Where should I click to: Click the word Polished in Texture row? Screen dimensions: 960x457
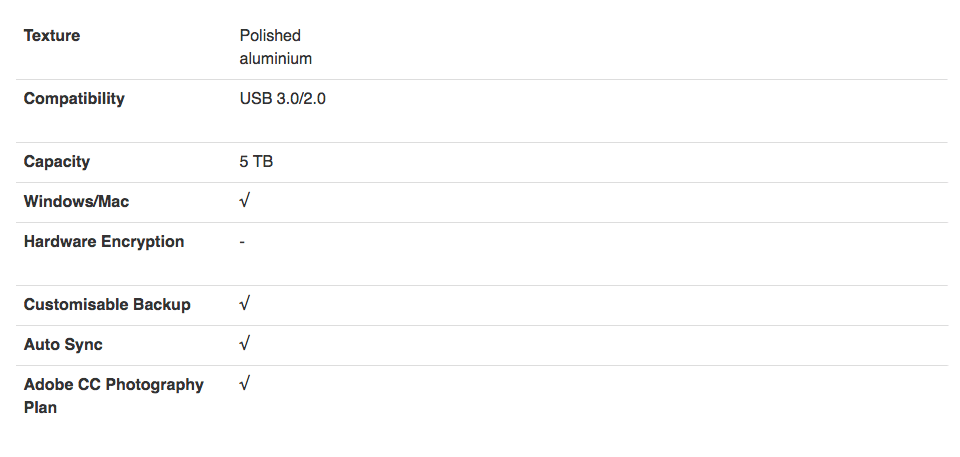pyautogui.click(x=270, y=36)
